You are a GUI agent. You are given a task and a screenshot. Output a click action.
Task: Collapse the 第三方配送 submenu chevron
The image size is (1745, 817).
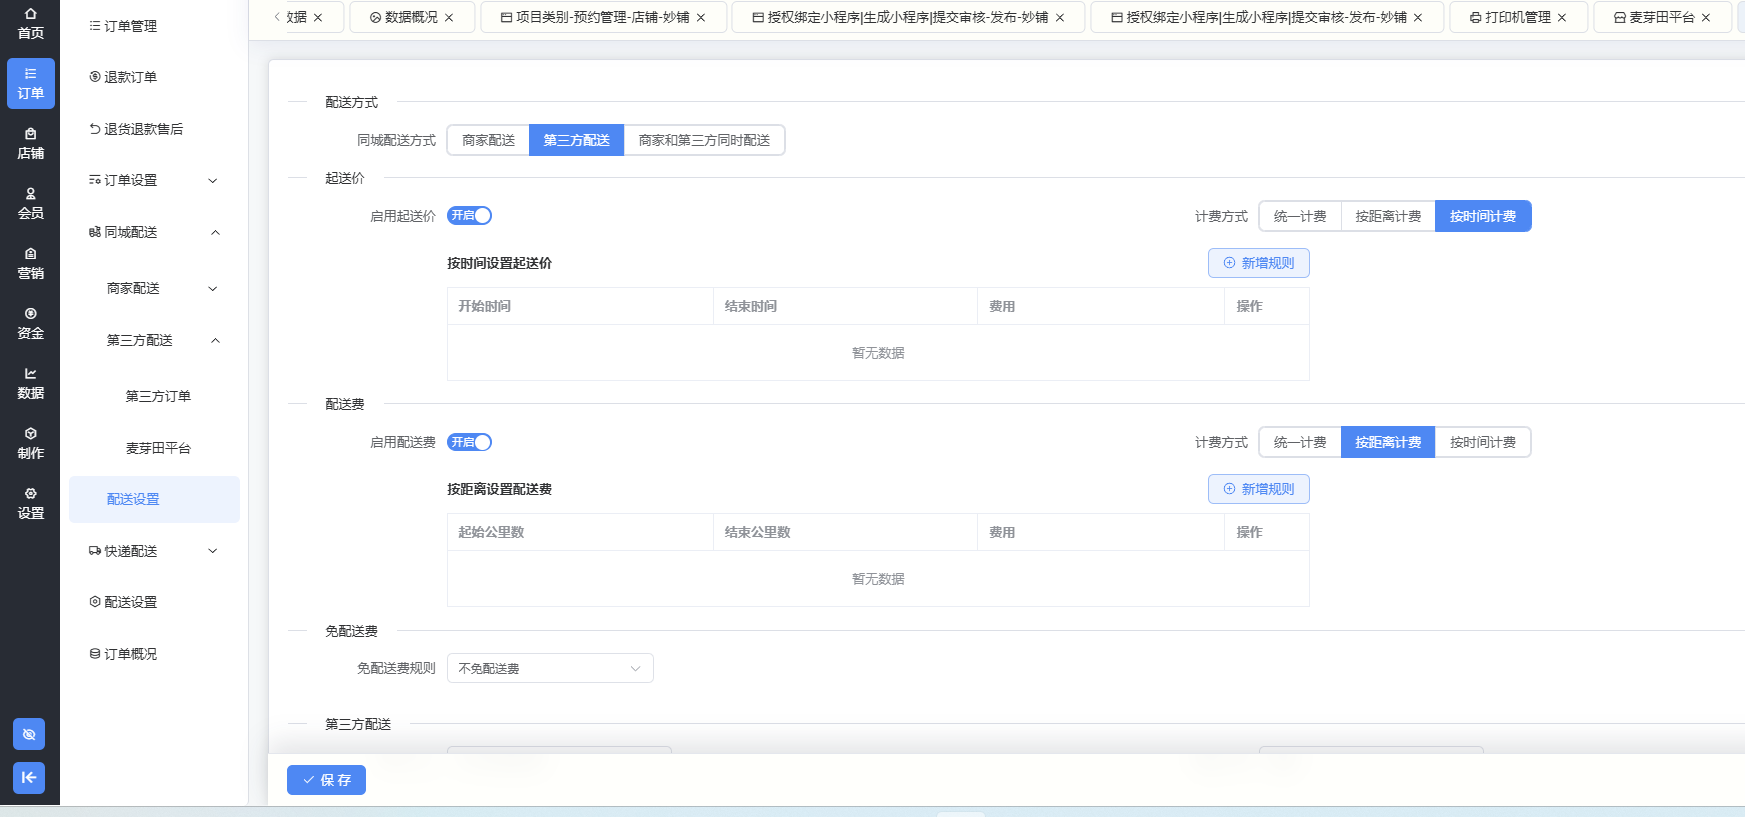pos(215,341)
